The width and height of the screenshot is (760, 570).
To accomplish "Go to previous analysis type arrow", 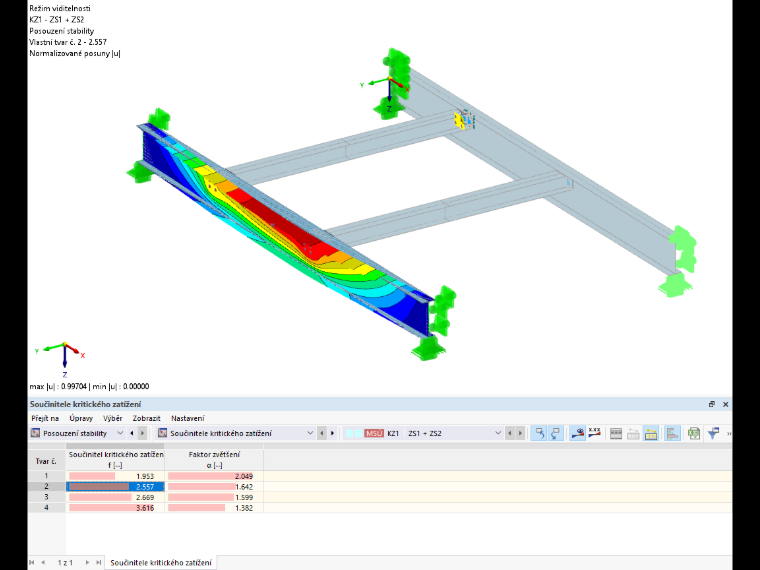I will click(x=132, y=433).
